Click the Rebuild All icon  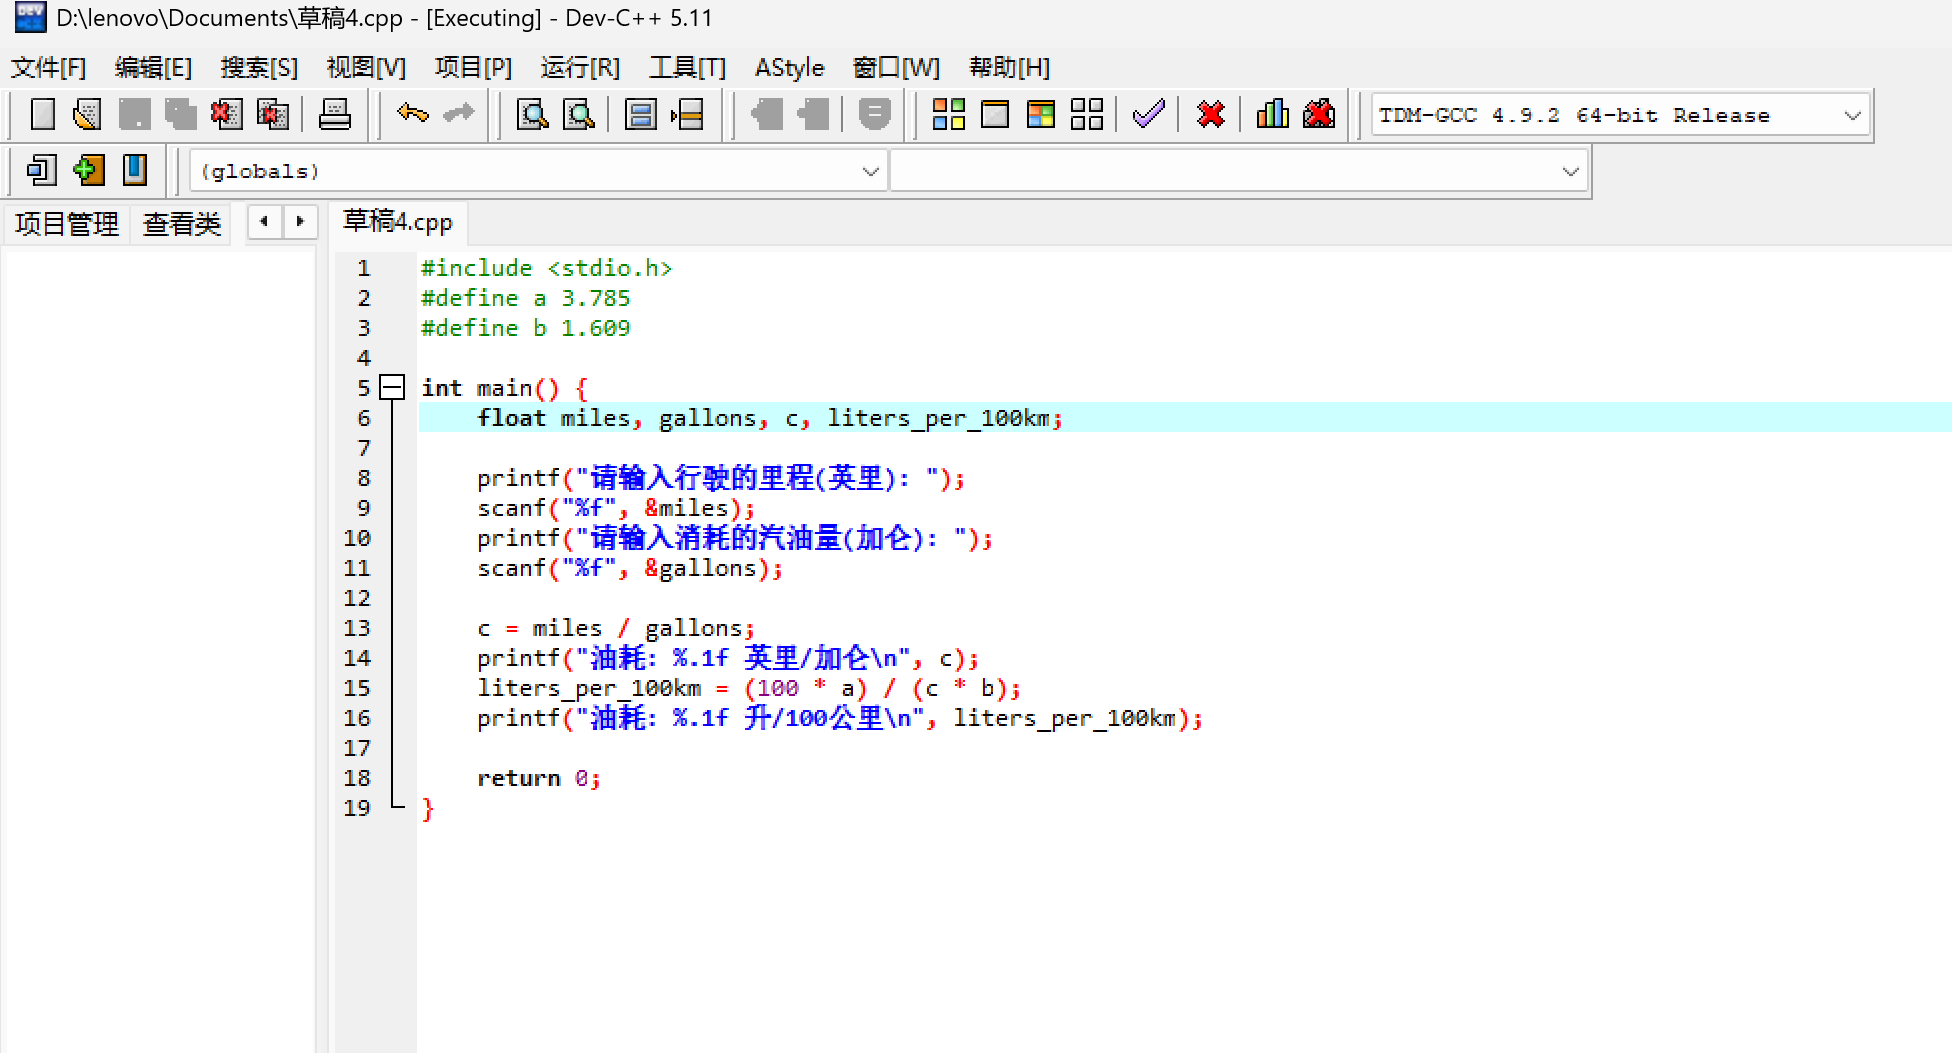1087,114
